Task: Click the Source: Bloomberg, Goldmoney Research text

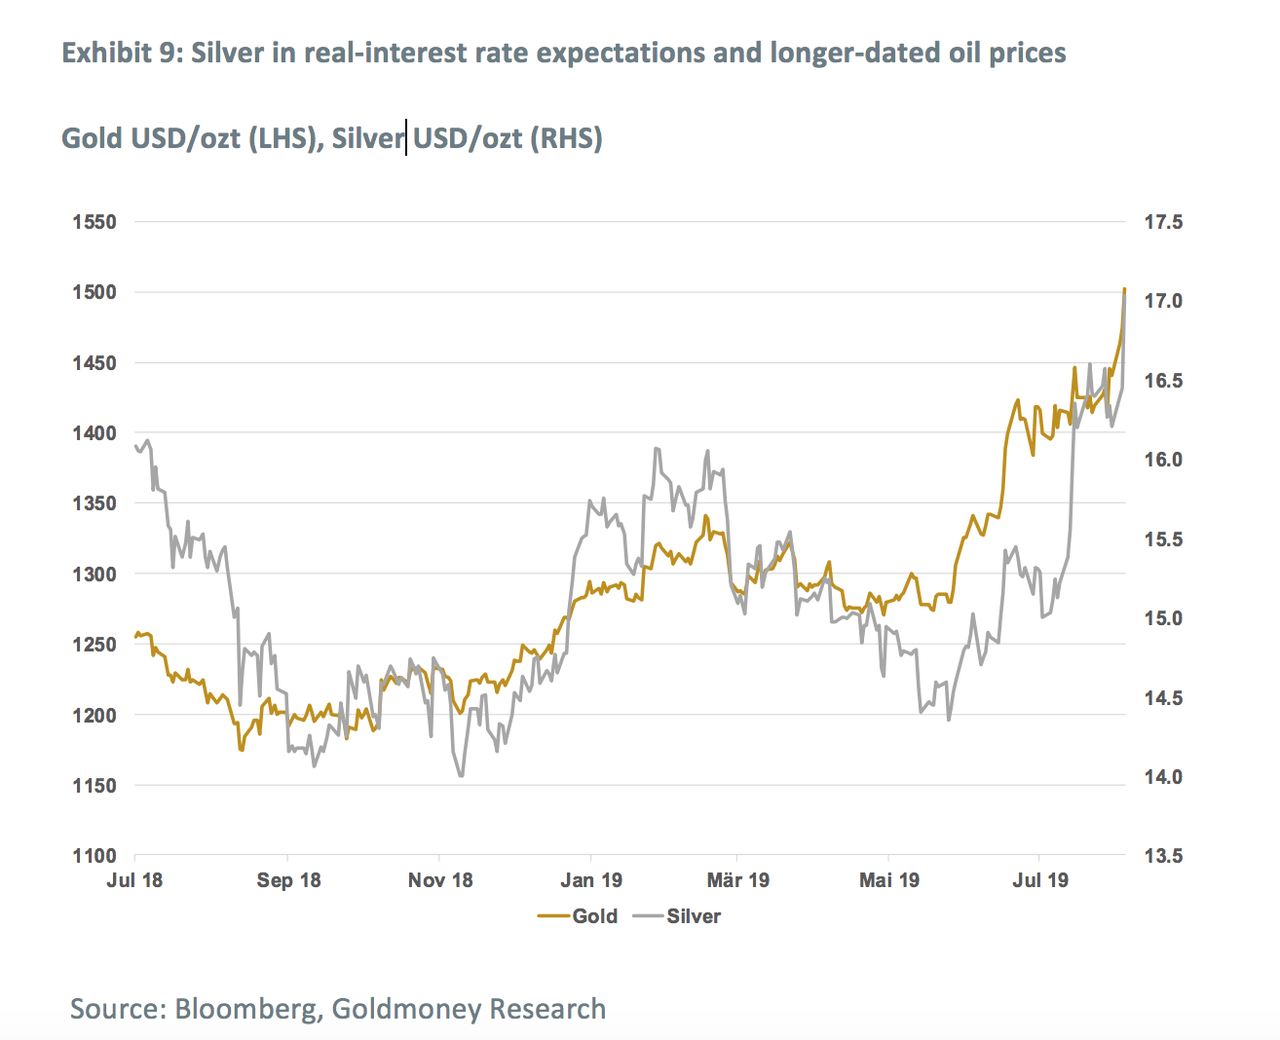Action: tap(338, 1008)
